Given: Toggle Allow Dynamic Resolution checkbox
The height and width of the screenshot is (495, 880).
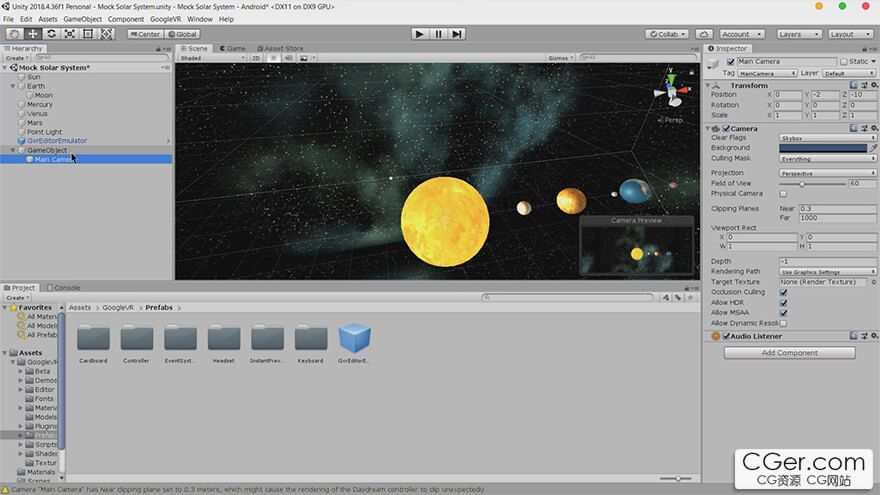Looking at the screenshot, I should [783, 323].
